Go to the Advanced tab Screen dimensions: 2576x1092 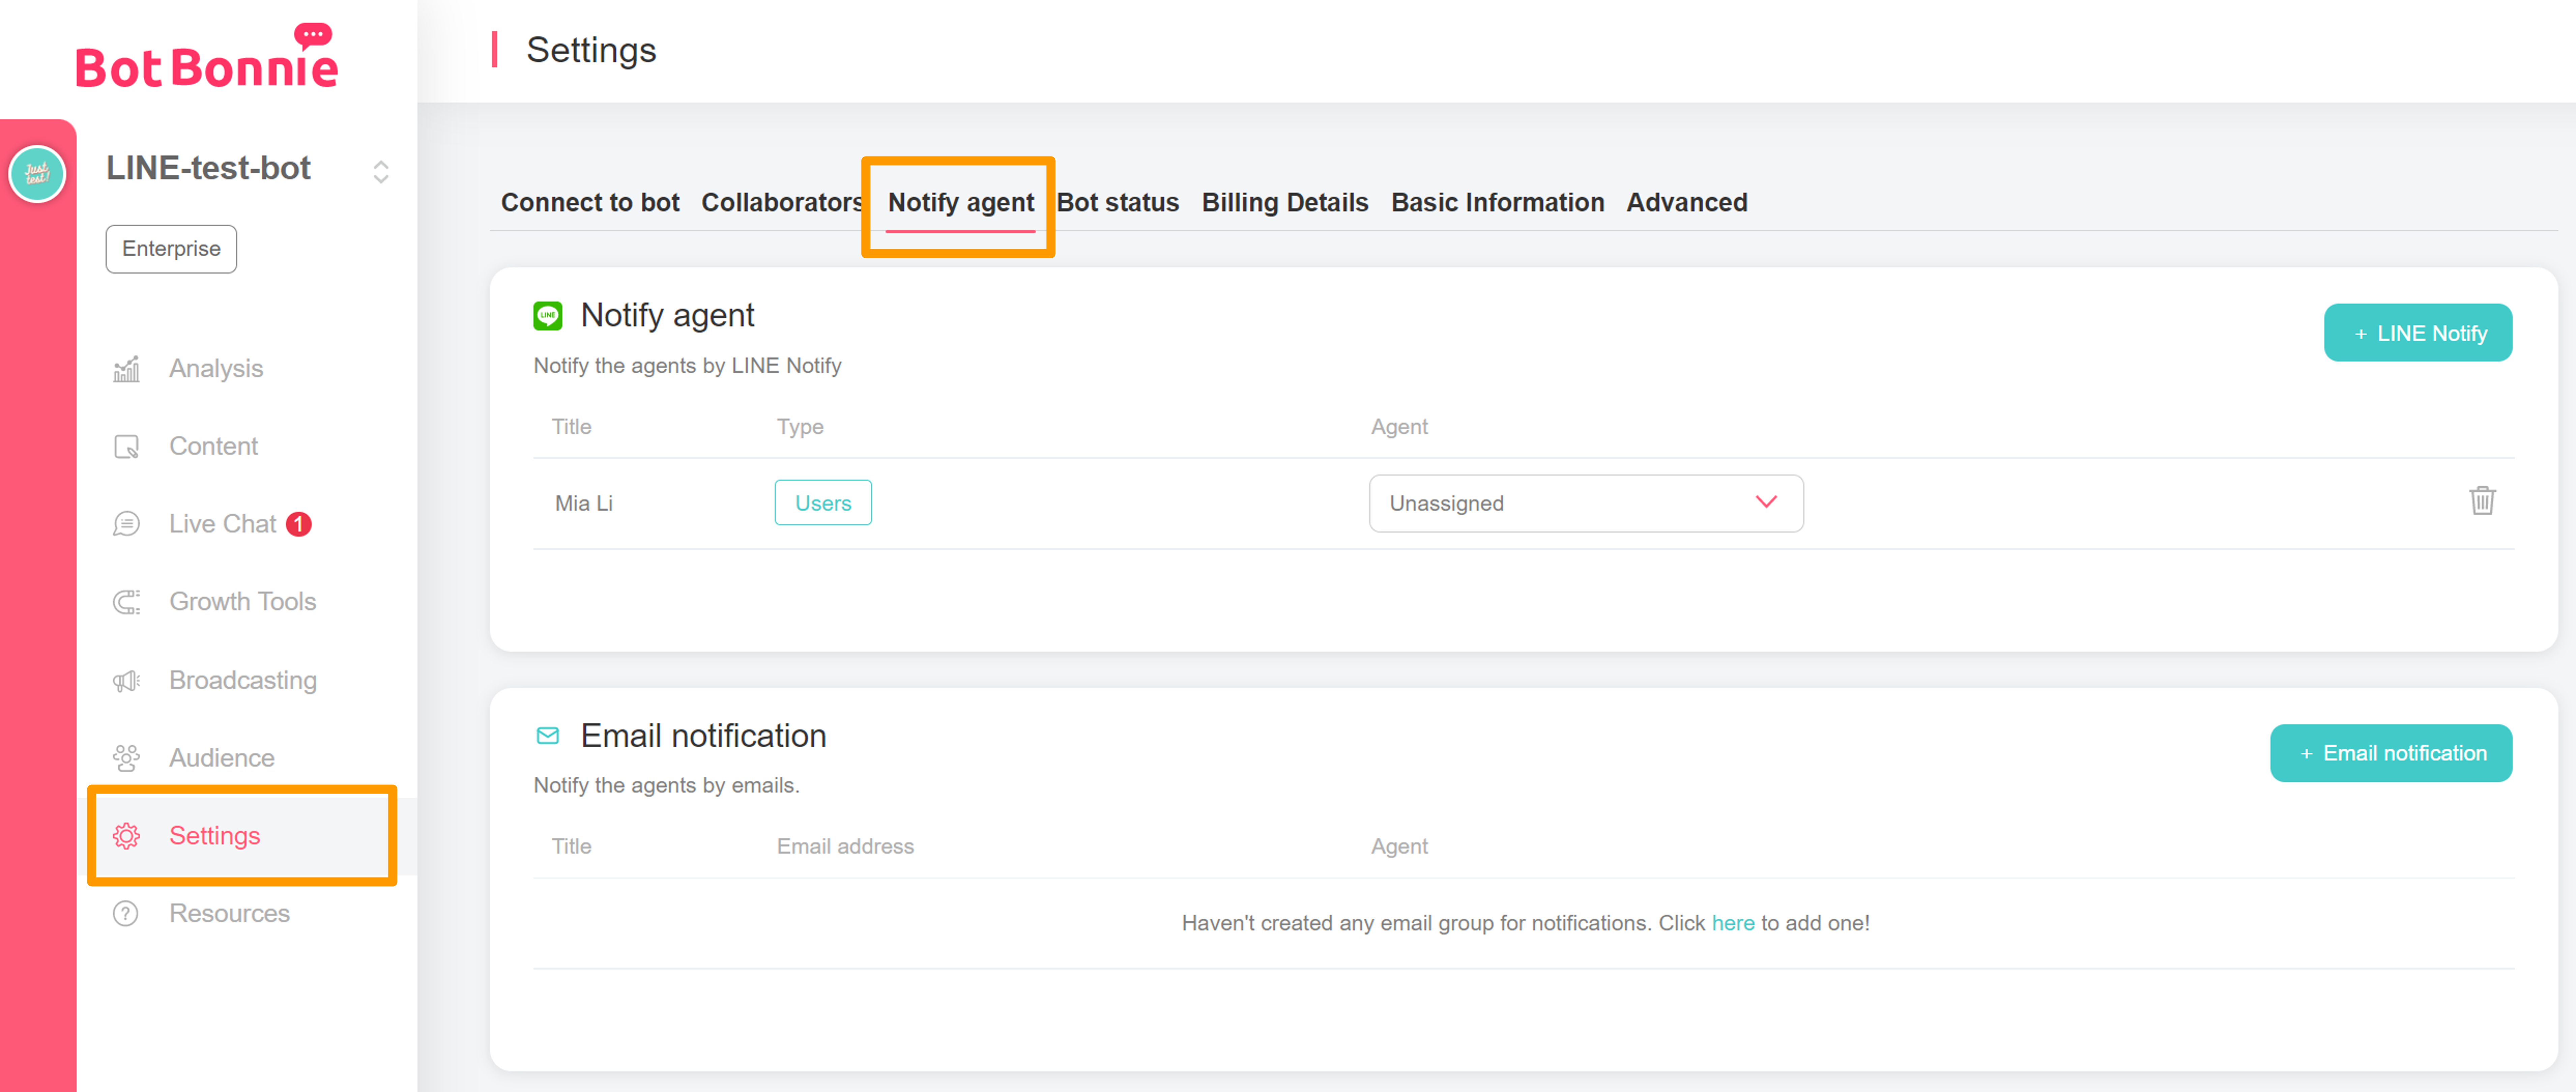(x=1686, y=203)
